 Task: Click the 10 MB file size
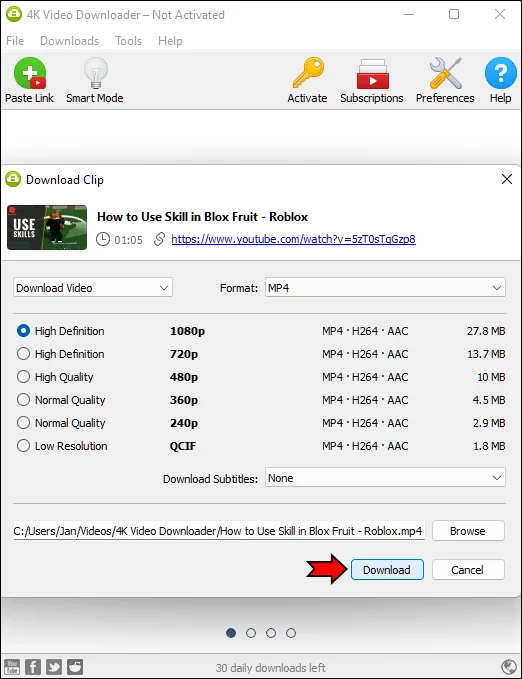coord(491,377)
